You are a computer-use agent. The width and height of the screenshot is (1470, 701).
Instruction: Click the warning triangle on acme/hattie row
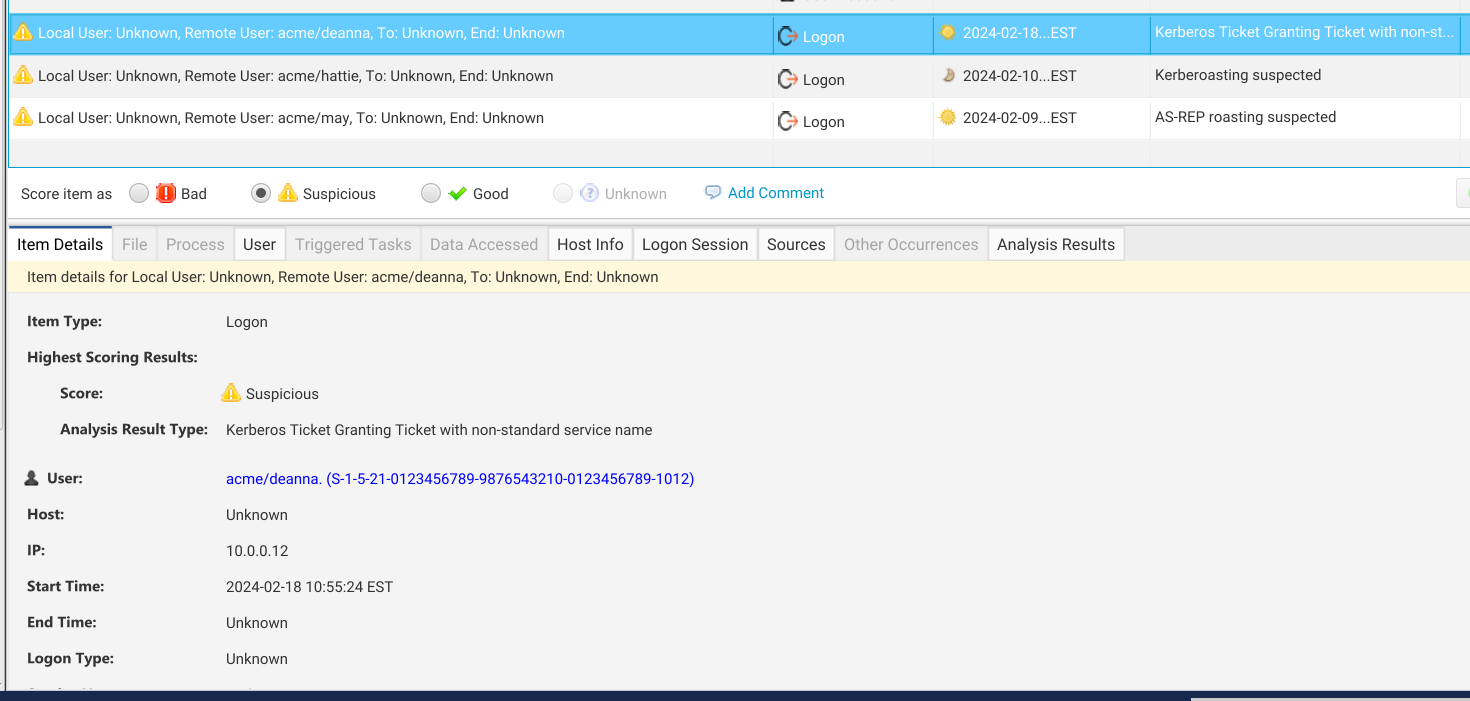21,74
